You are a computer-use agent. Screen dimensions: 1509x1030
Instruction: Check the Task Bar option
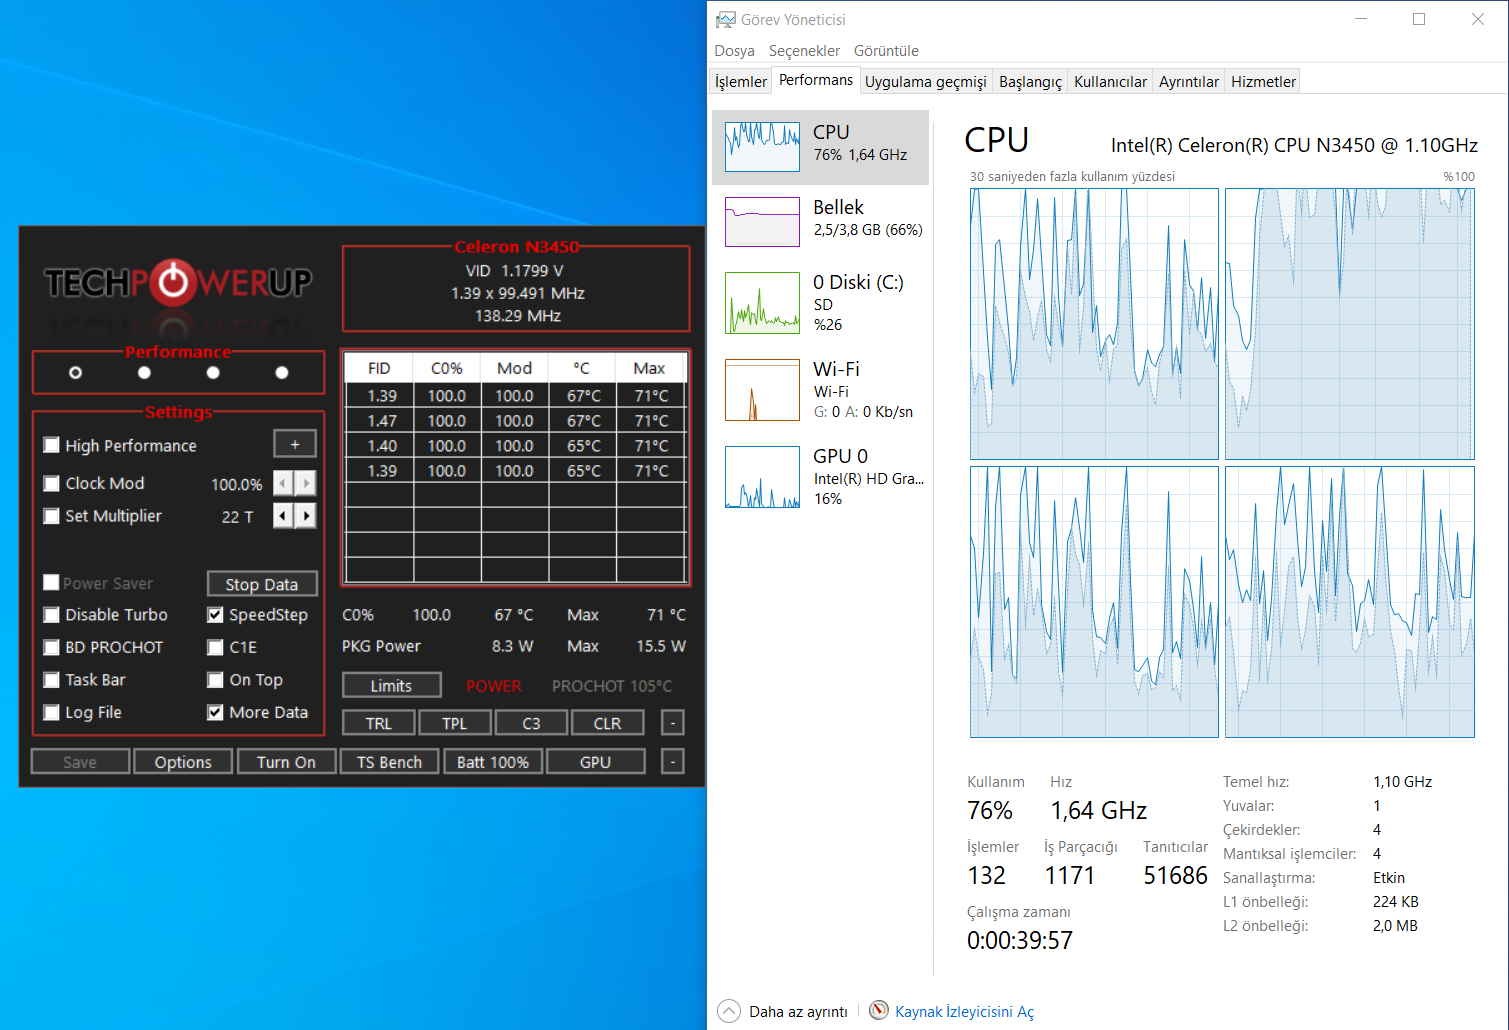[52, 680]
